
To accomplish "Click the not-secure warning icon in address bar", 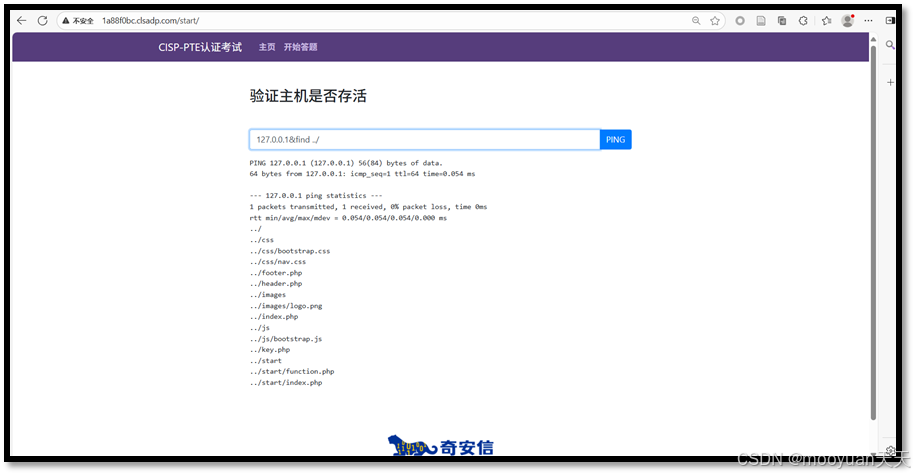I will pos(66,20).
